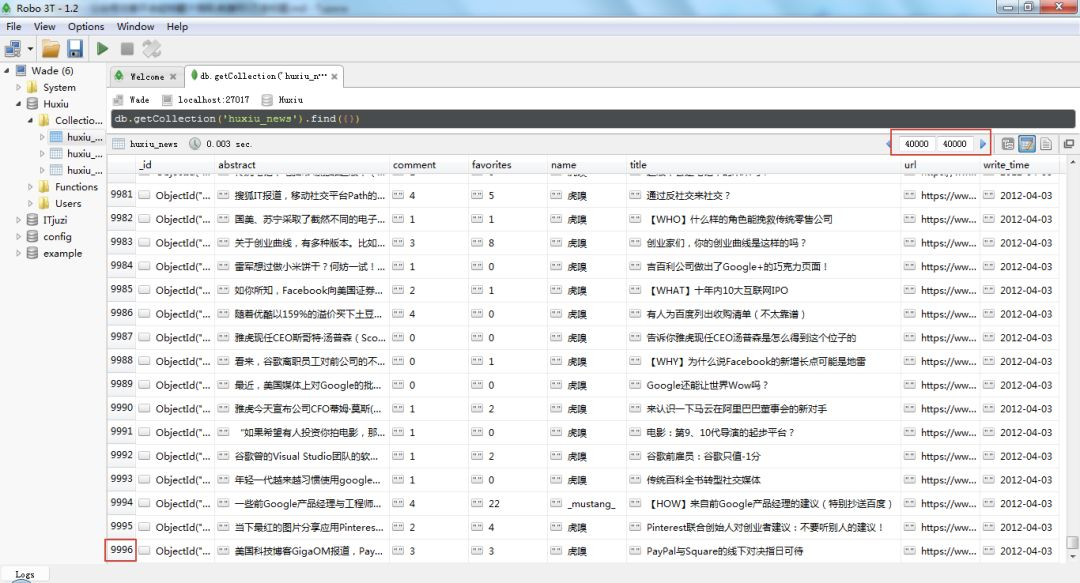Click the Huxiu database icon in the tree

point(32,104)
